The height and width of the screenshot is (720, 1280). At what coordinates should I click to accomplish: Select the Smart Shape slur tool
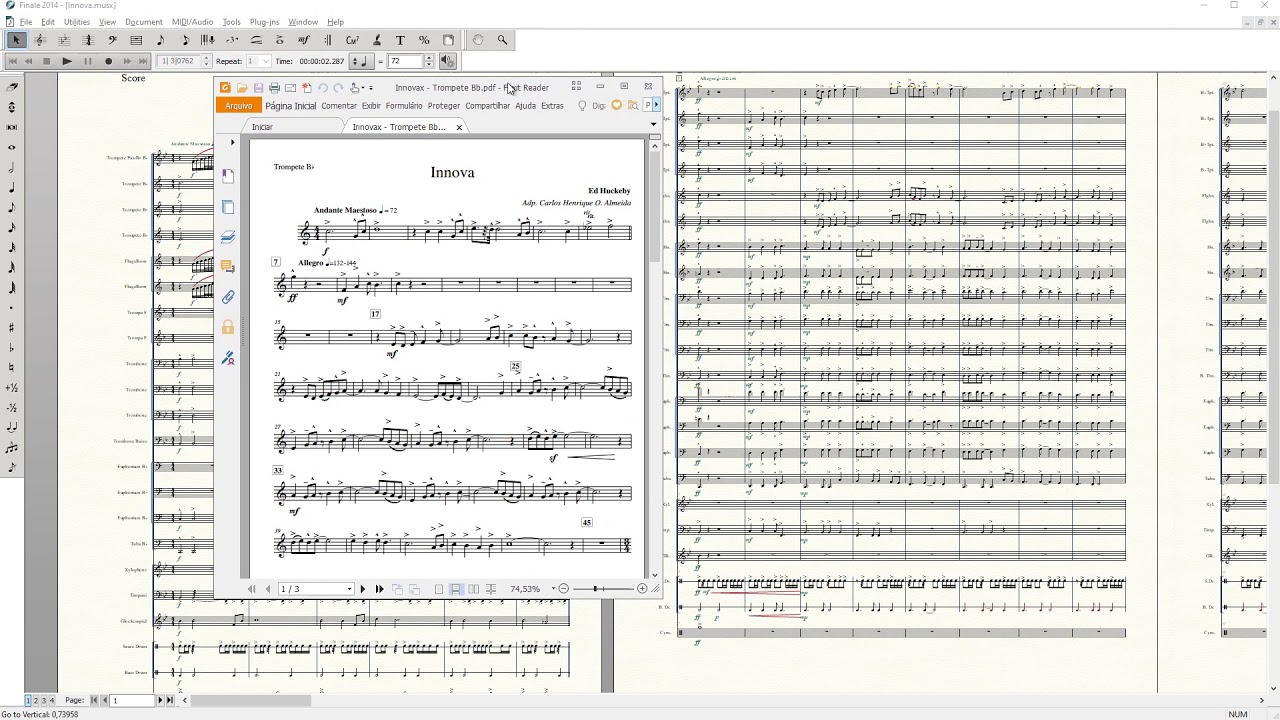point(256,40)
